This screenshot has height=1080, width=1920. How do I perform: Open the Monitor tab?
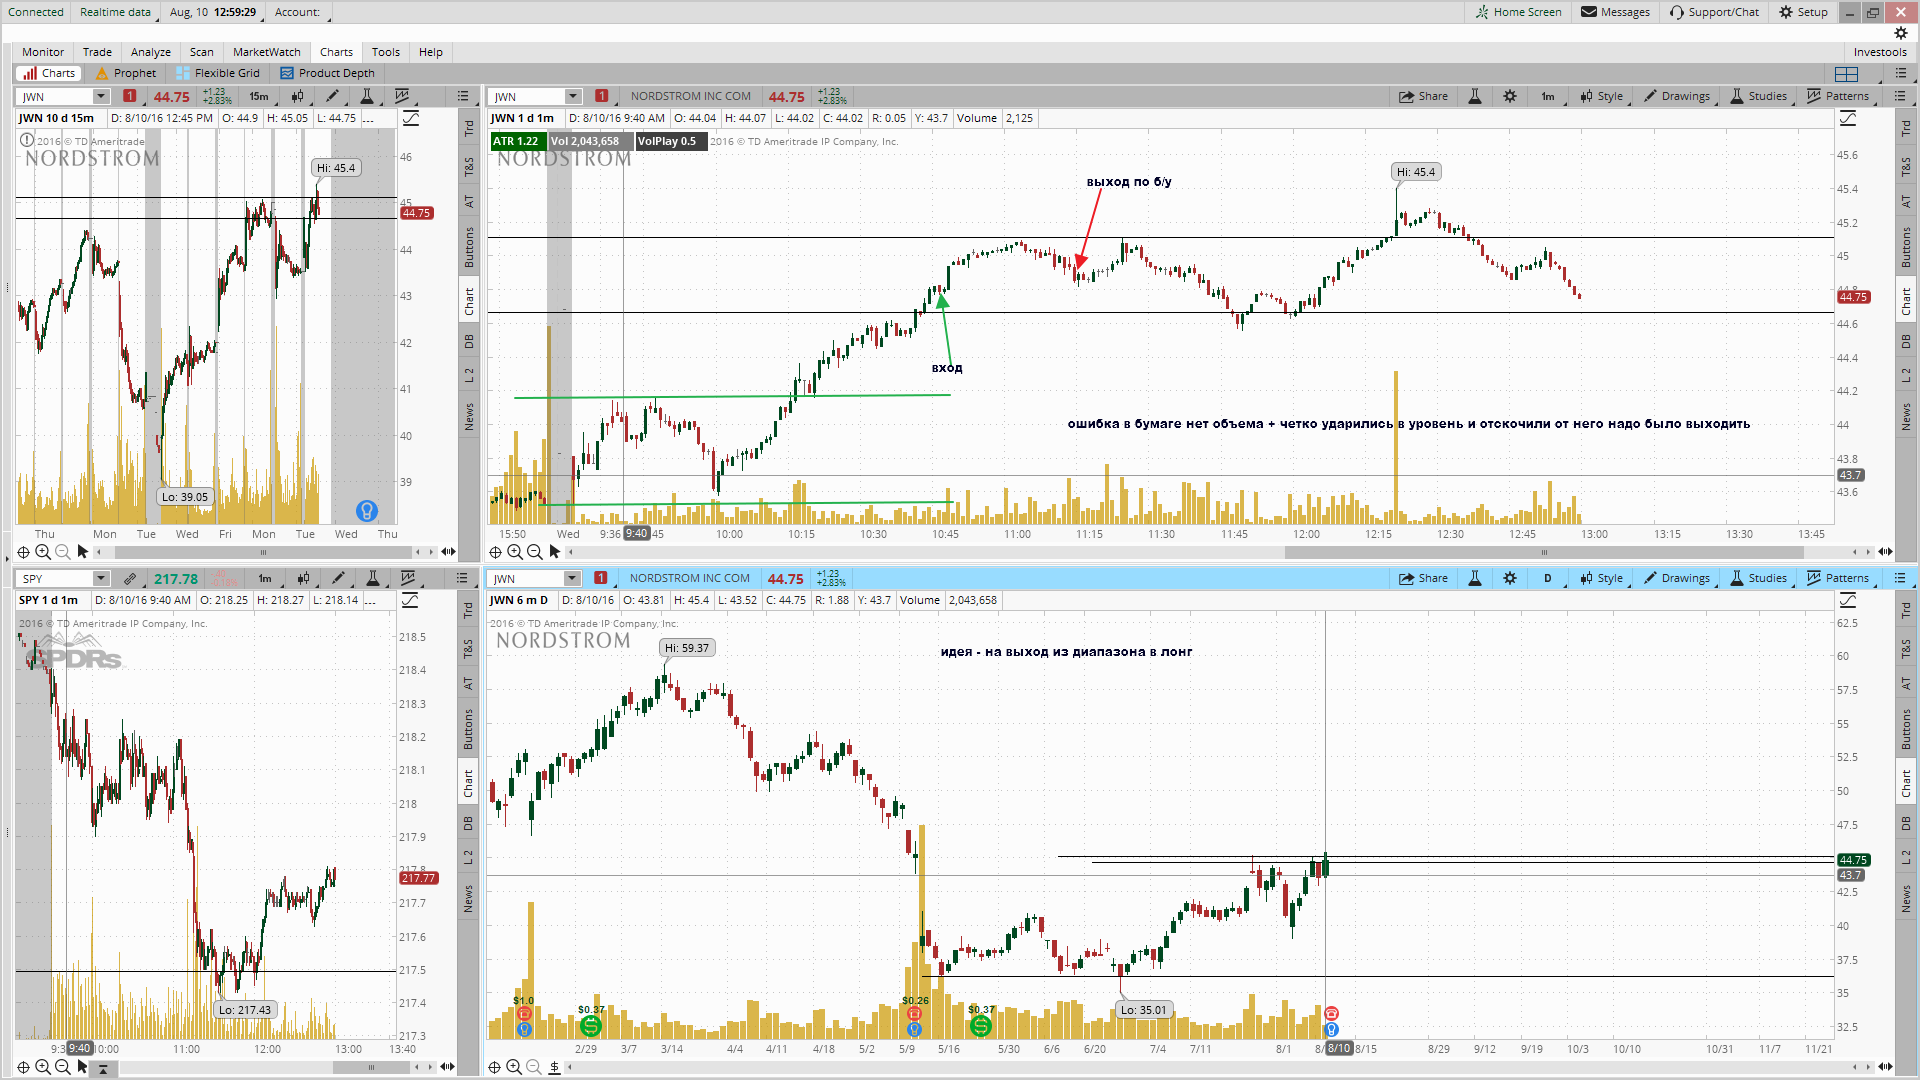pos(43,52)
